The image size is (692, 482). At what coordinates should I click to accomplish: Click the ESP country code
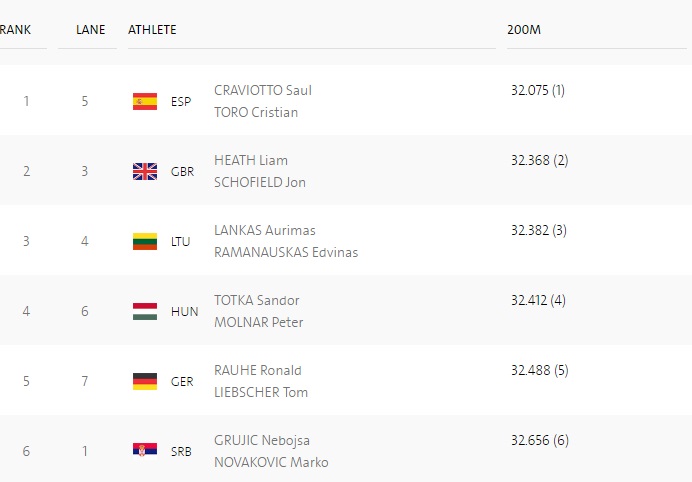pos(181,102)
